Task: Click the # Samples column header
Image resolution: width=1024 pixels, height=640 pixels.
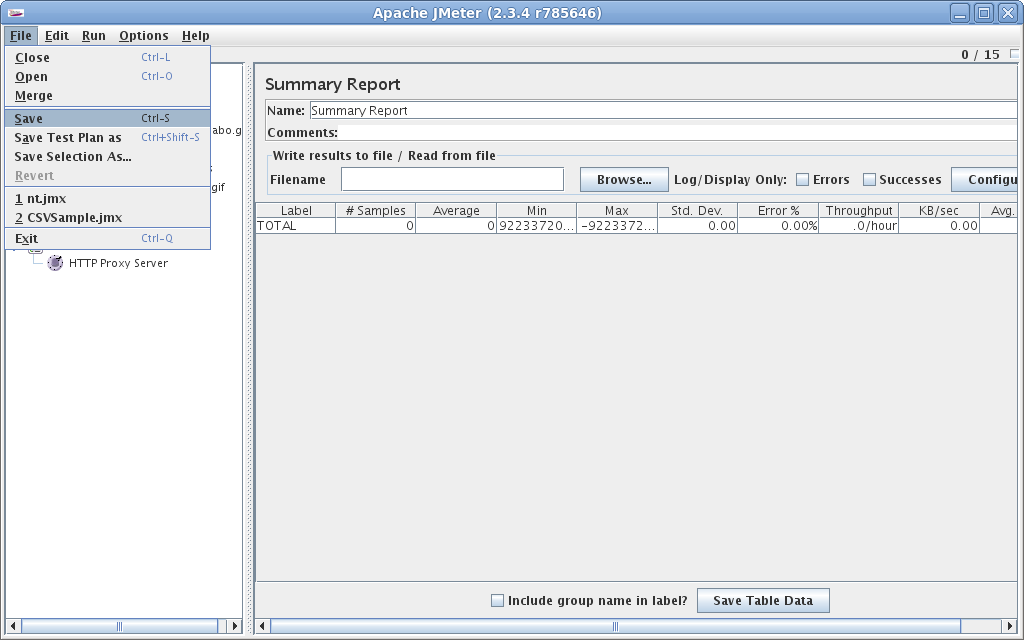Action: point(376,210)
